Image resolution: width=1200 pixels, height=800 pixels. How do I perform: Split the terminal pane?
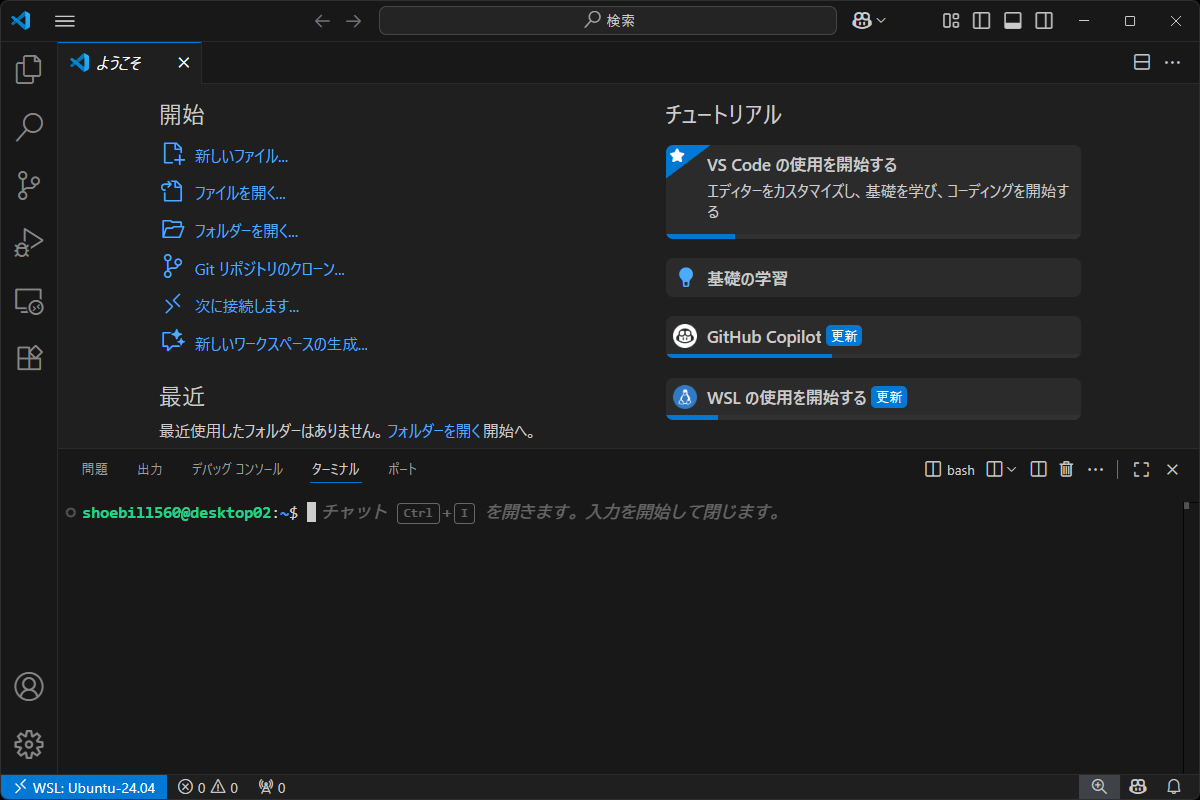click(1038, 469)
